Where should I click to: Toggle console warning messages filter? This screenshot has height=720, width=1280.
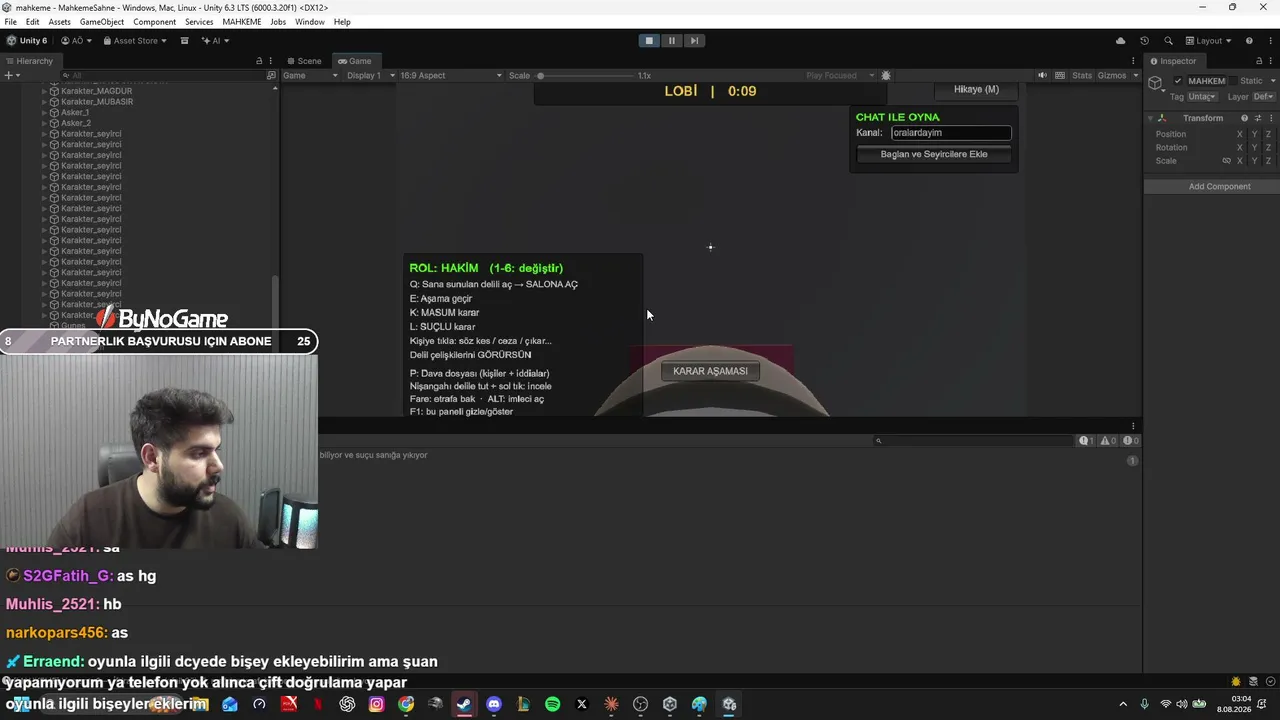pyautogui.click(x=1107, y=441)
